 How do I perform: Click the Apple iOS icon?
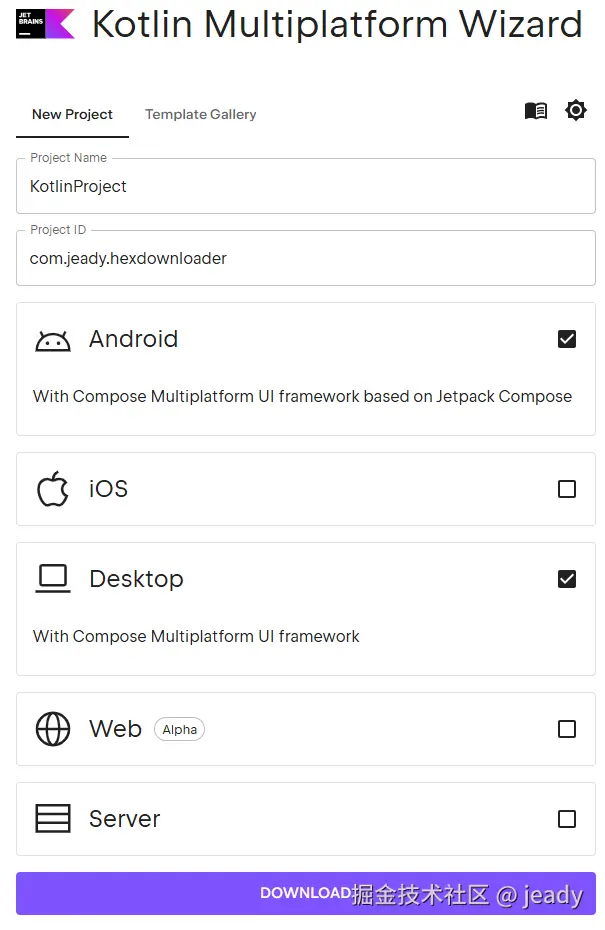click(x=53, y=489)
